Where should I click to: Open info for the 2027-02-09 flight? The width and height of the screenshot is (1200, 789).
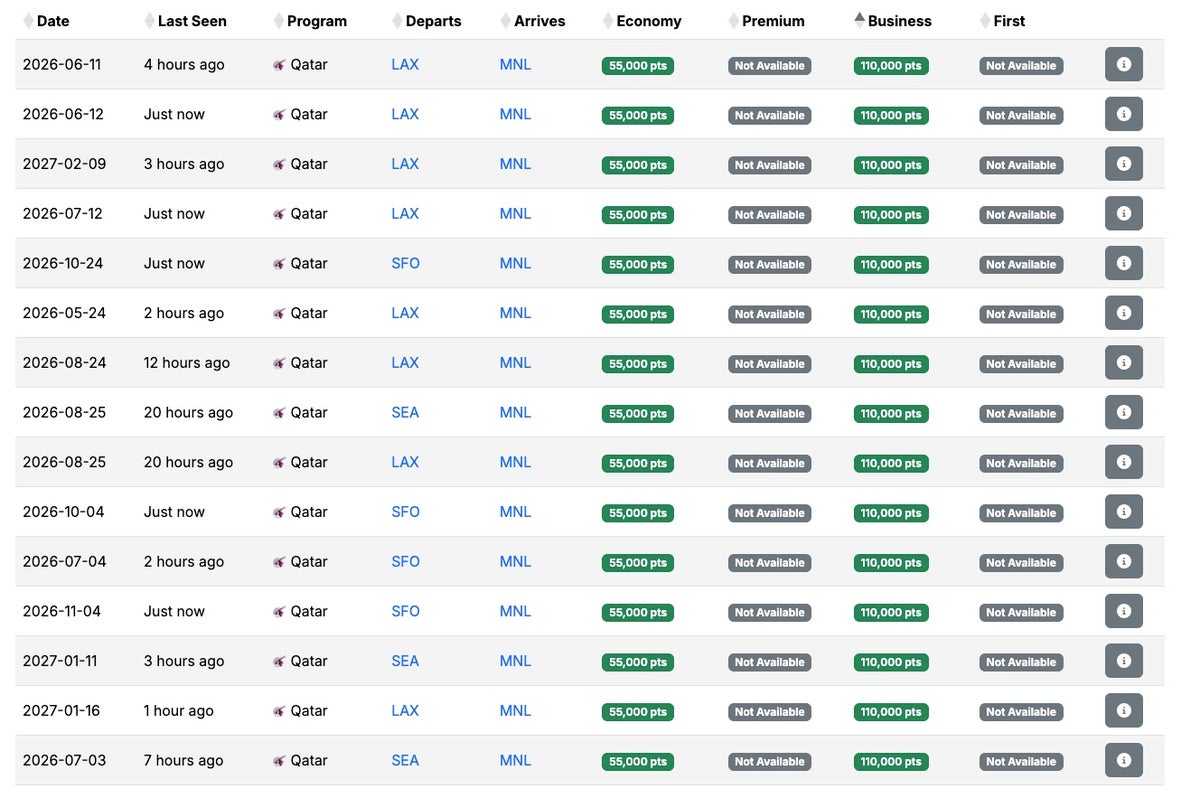click(x=1123, y=164)
